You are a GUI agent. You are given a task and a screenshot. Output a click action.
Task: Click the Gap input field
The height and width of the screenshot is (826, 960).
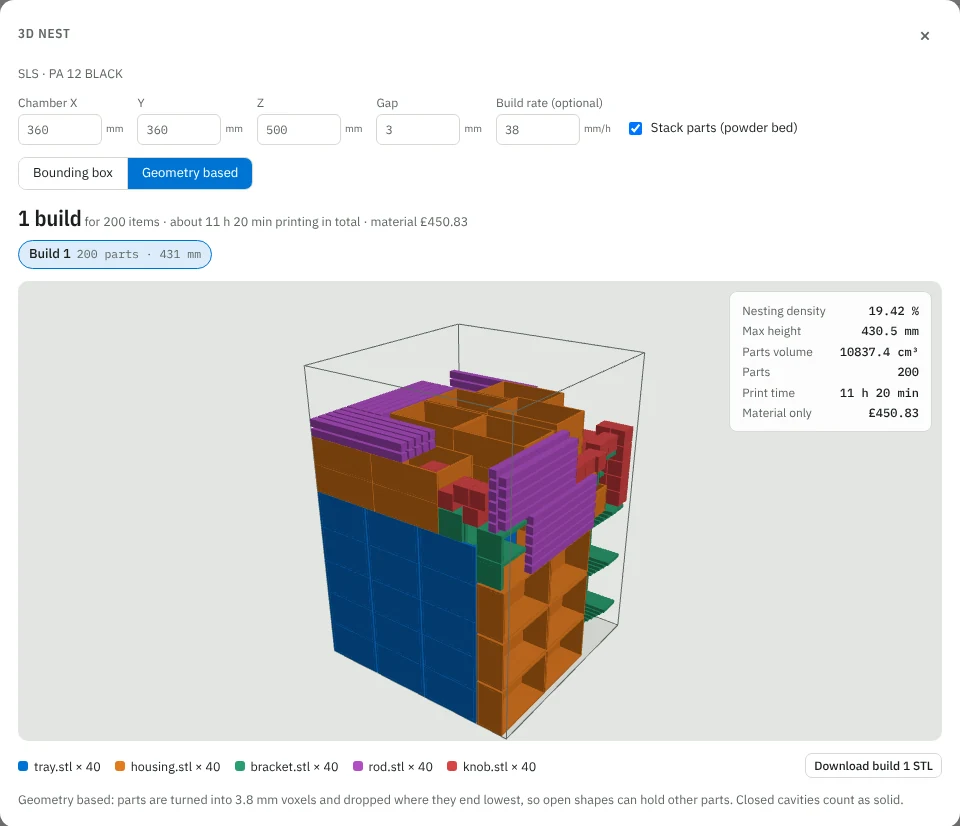(418, 130)
